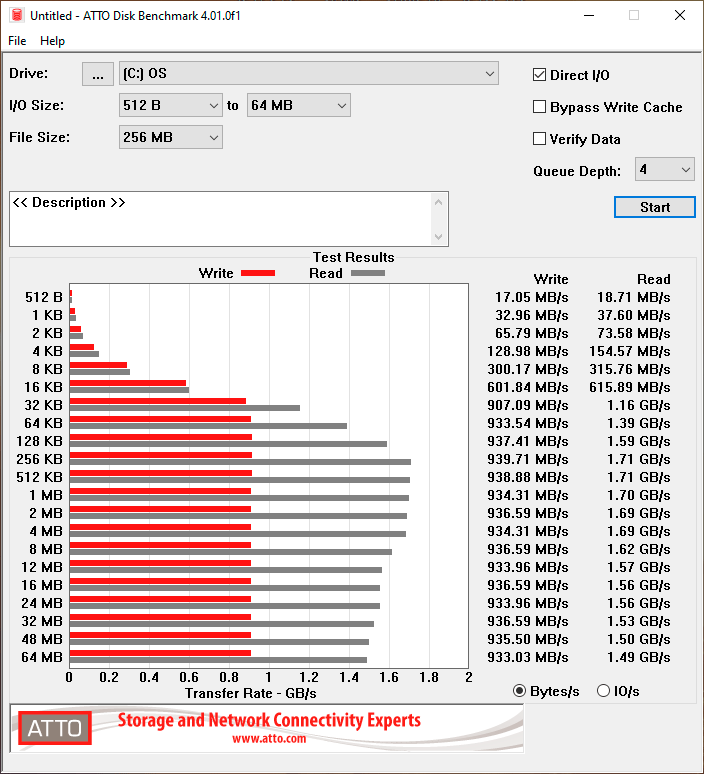The height and width of the screenshot is (774, 704).
Task: Click the Description scrollbar up arrow
Action: 438,202
